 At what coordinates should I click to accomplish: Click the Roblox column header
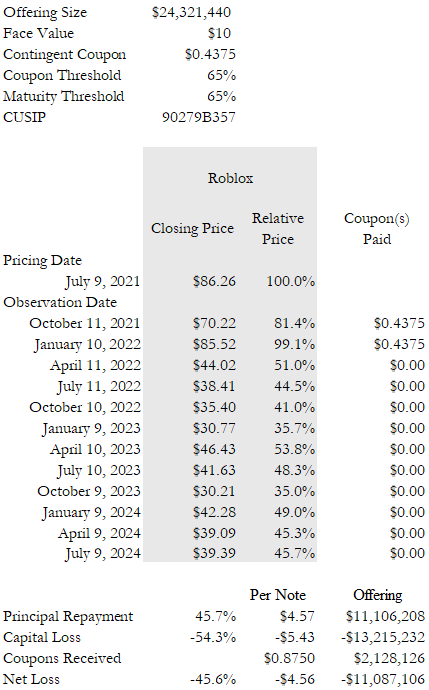point(231,178)
